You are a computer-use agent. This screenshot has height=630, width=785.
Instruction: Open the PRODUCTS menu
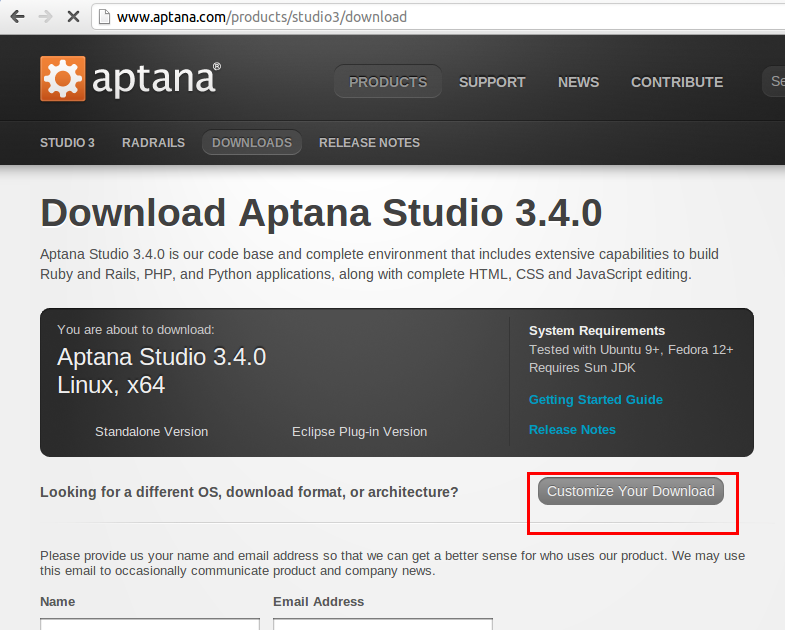point(388,82)
